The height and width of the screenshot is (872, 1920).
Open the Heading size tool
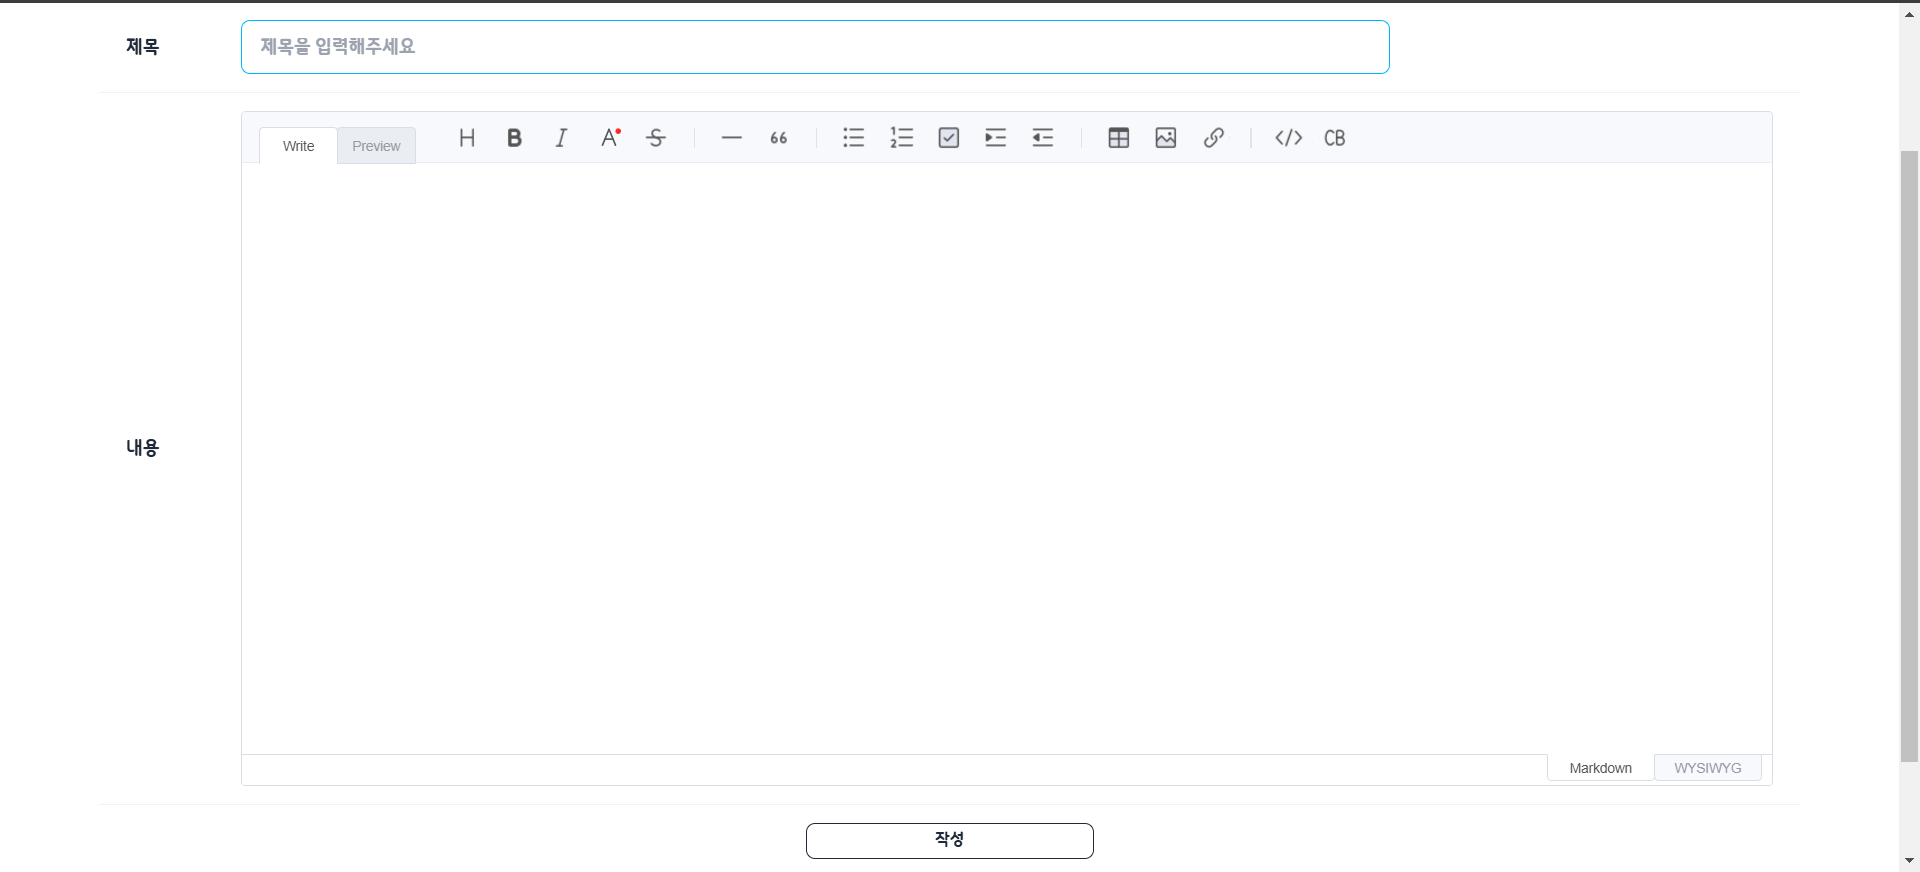tap(467, 138)
